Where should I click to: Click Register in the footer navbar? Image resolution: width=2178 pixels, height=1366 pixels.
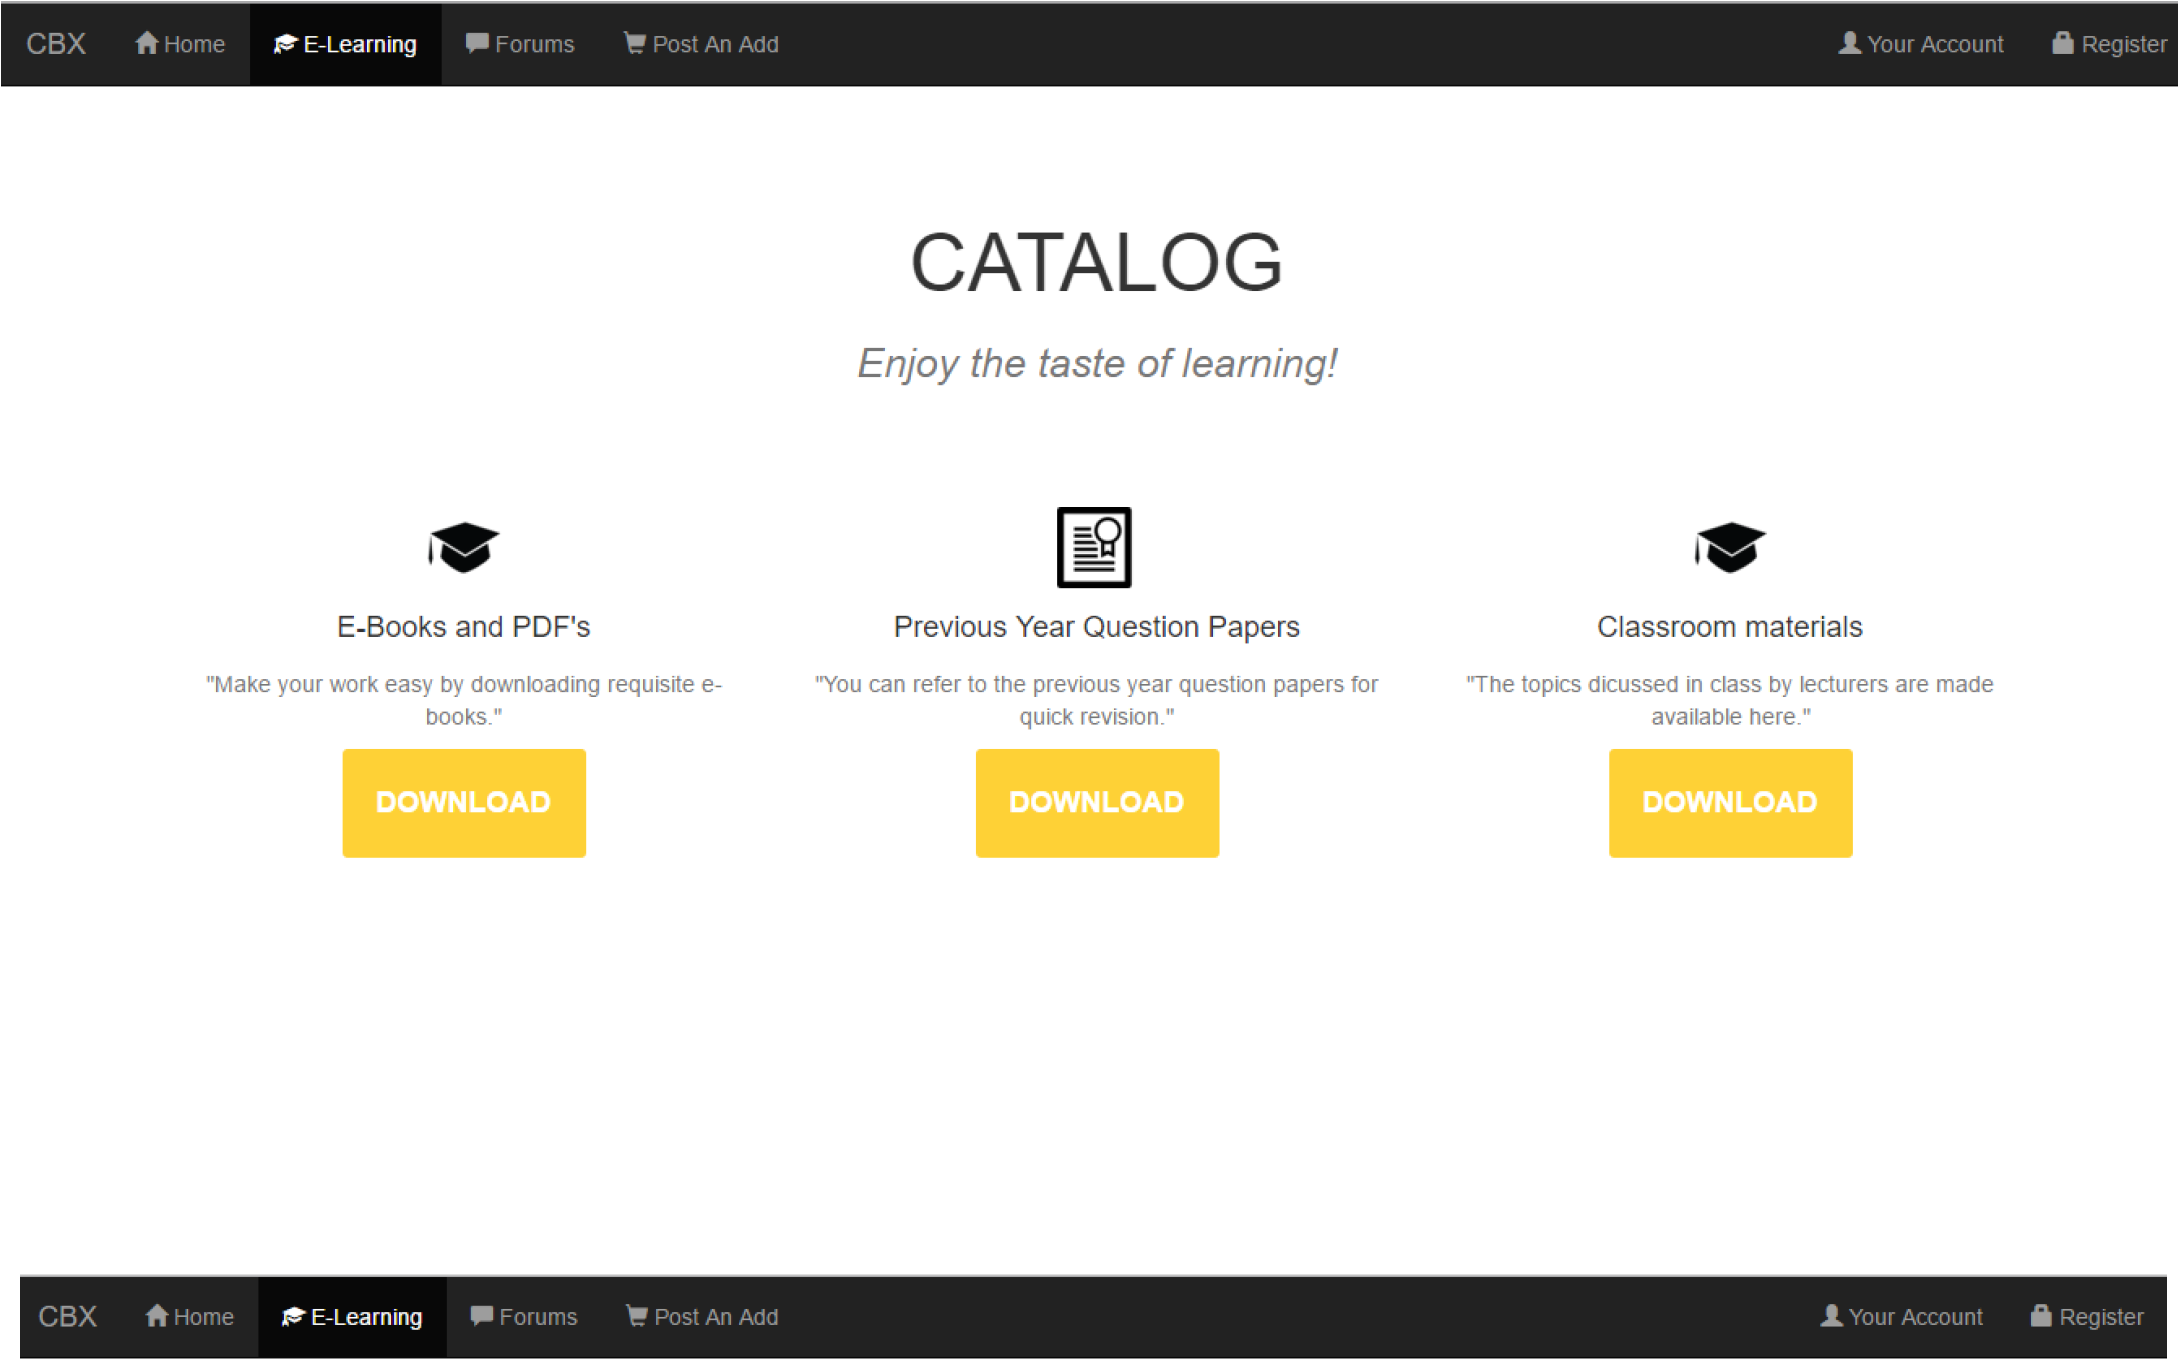point(2089,1316)
